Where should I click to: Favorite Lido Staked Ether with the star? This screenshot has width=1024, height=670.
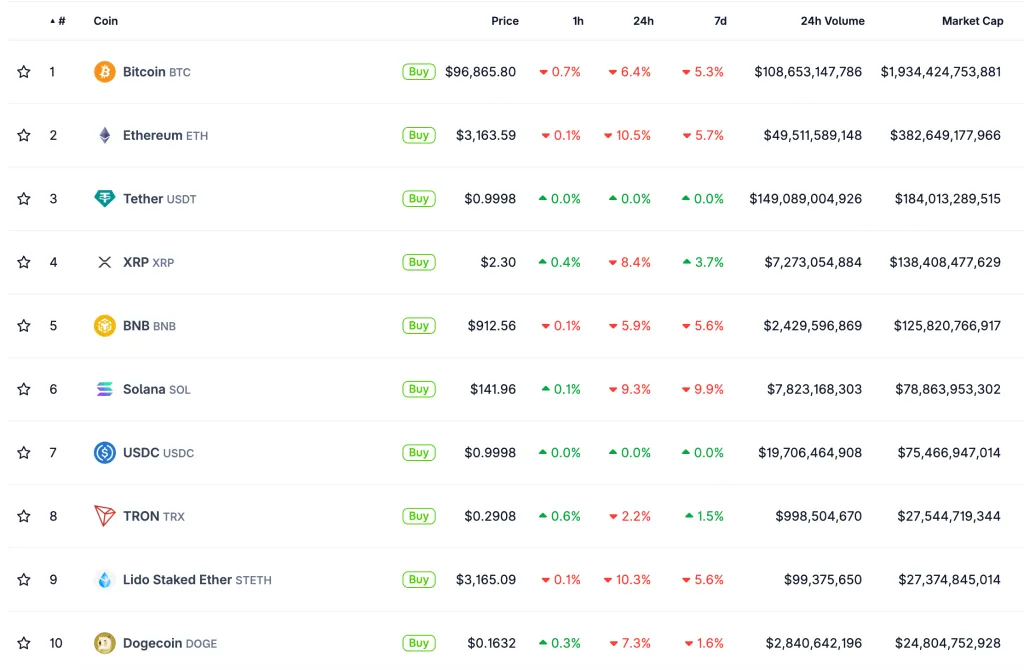tap(24, 580)
